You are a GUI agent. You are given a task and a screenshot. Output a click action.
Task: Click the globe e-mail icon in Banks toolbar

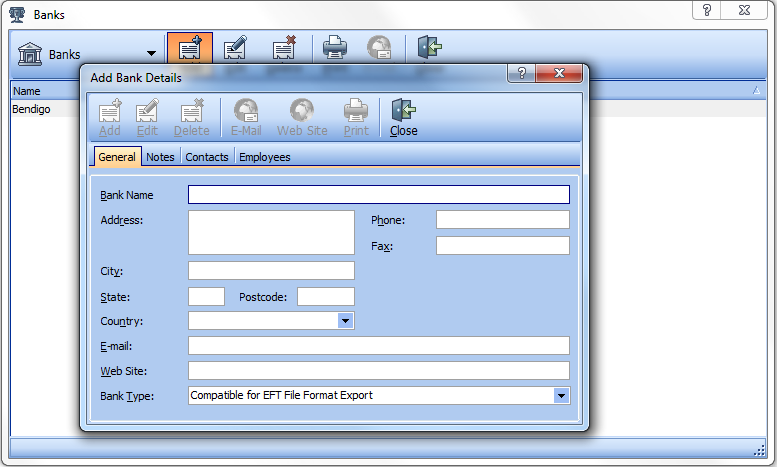(379, 48)
